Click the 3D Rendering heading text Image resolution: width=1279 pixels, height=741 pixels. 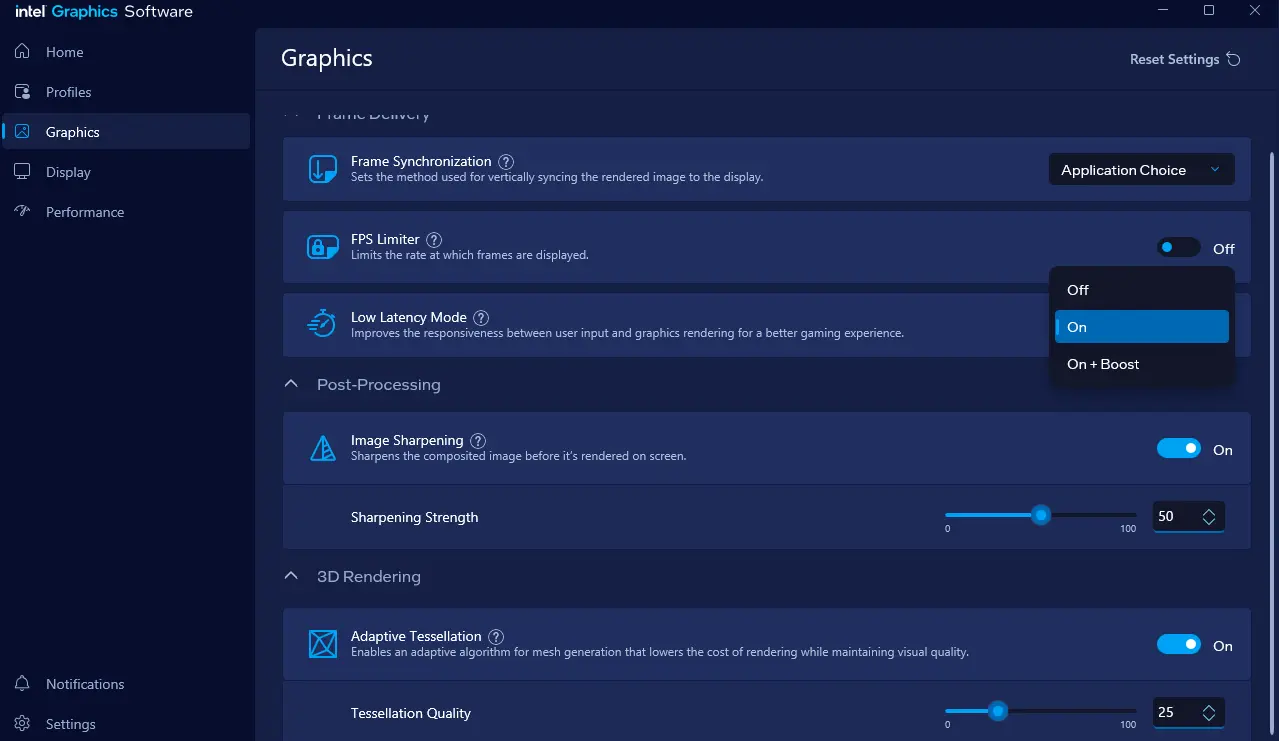point(368,576)
